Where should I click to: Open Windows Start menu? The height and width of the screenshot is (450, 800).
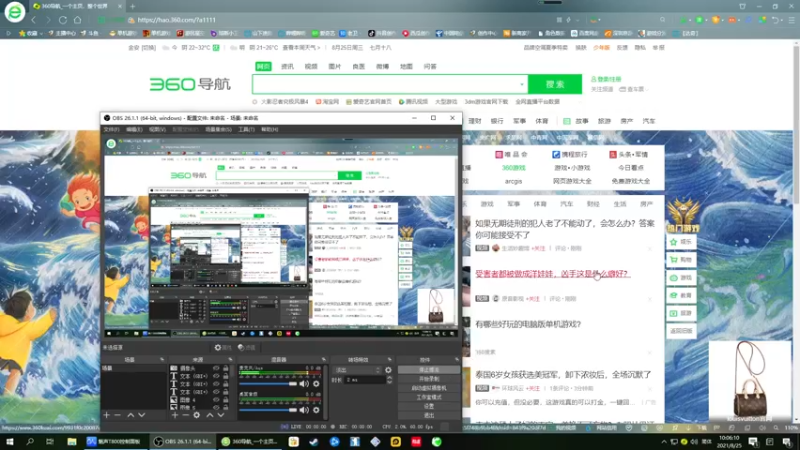pos(10,442)
